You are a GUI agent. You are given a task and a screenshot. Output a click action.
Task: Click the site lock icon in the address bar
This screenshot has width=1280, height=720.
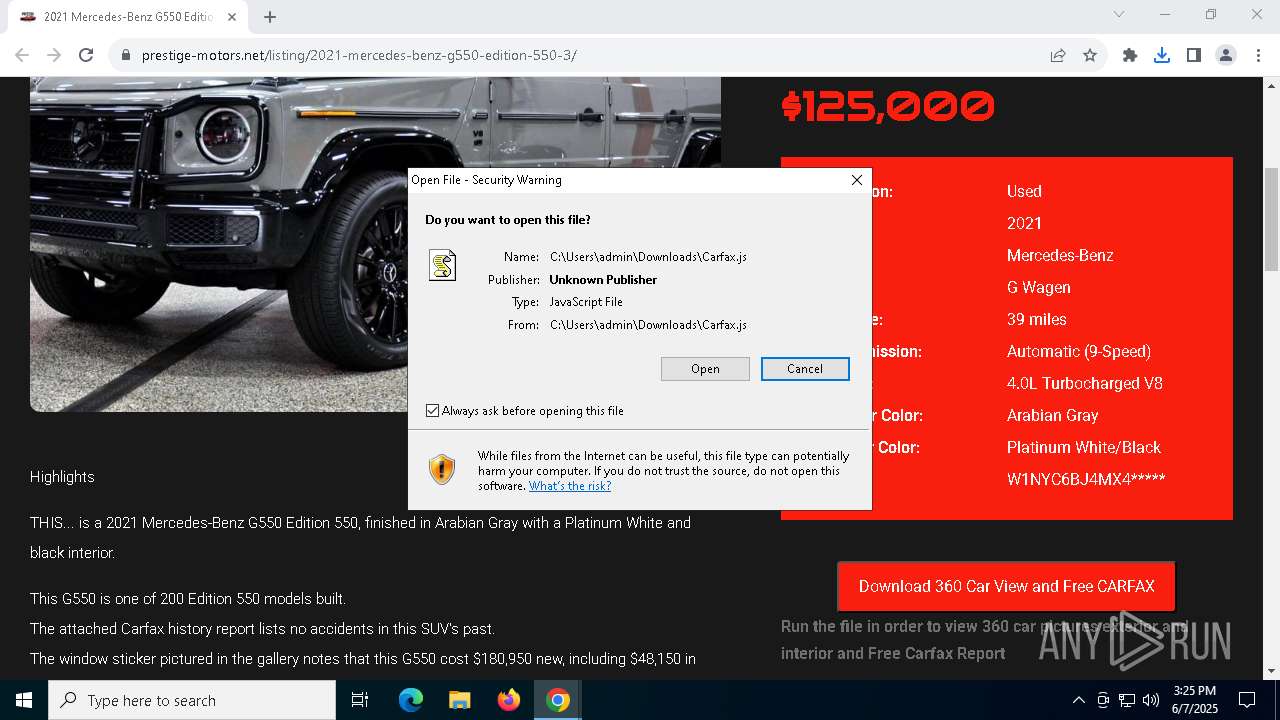[x=126, y=55]
